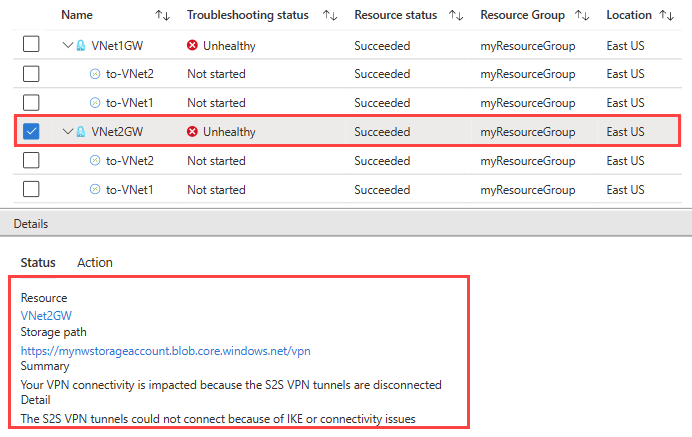Click the VNet2GW gateway lock icon
This screenshot has height=437, width=692.
point(81,132)
